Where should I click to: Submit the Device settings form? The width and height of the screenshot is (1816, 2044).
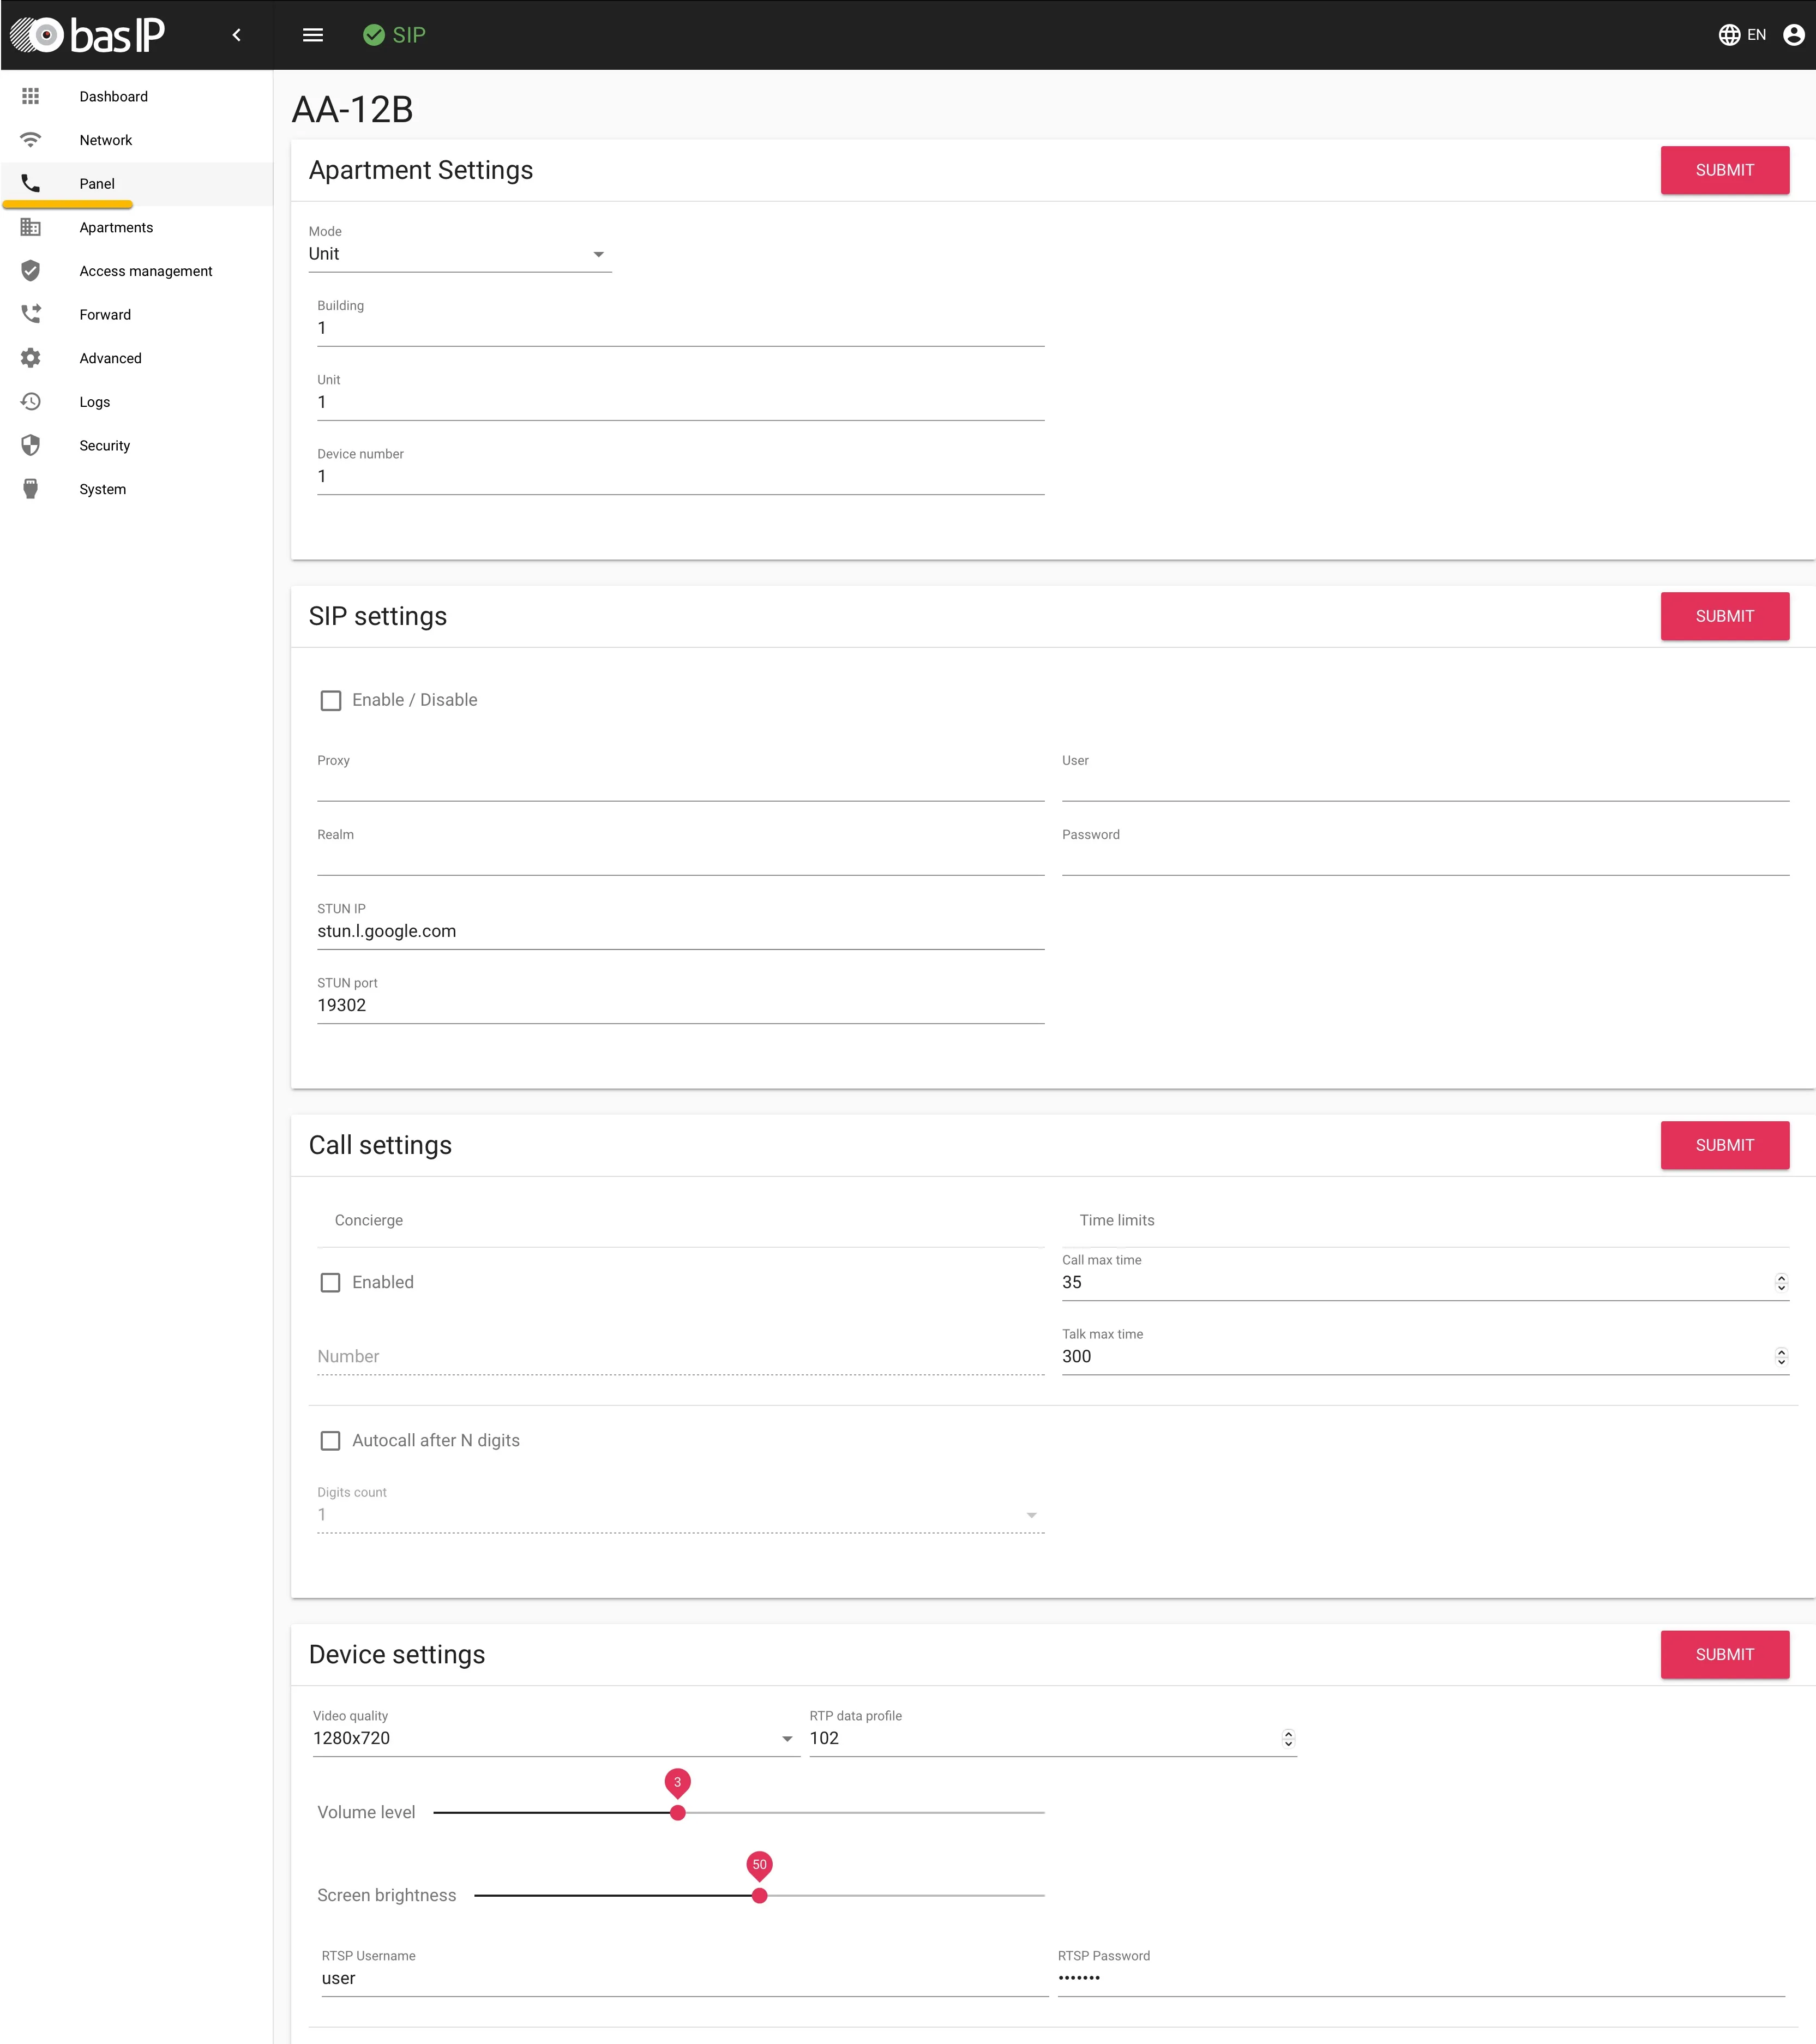click(x=1725, y=1654)
